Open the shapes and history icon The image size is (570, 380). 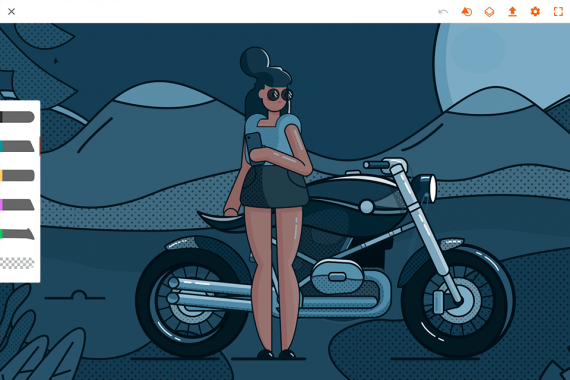tap(466, 12)
